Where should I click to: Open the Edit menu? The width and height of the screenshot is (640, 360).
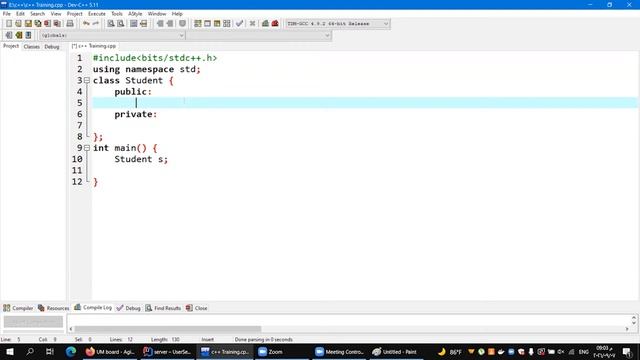(x=20, y=14)
